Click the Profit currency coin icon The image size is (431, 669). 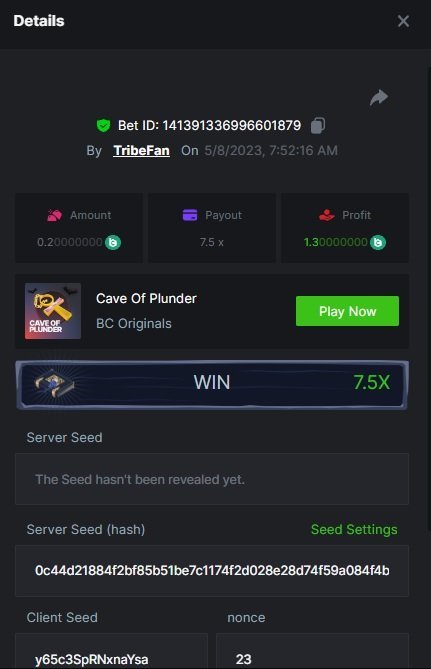pos(378,242)
